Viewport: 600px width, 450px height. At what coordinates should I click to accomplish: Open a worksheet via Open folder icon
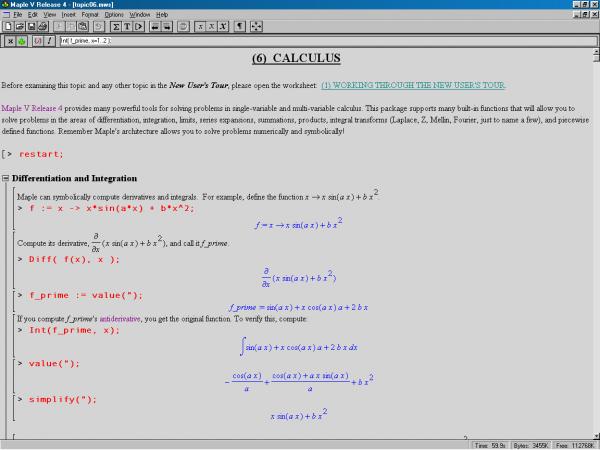pos(20,26)
